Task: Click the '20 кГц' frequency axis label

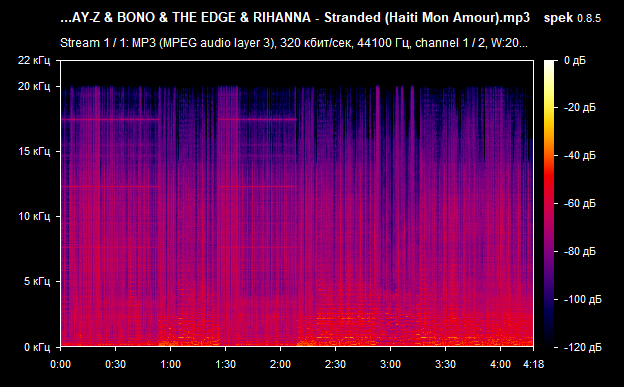Action: tap(34, 86)
